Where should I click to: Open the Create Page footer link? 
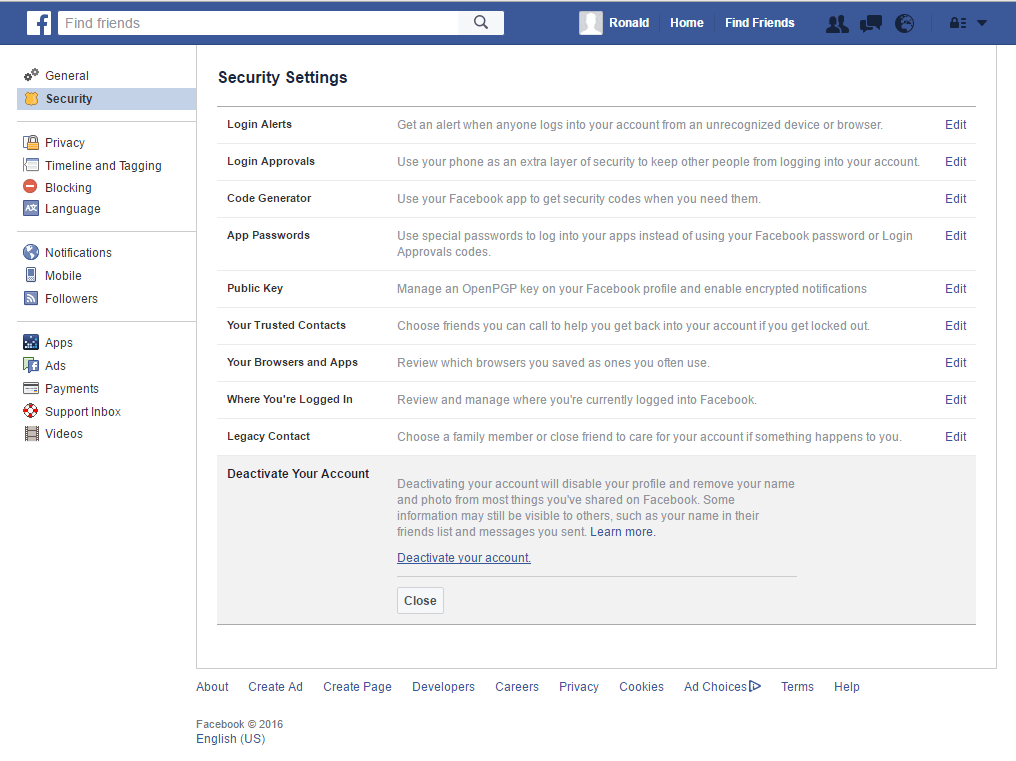[357, 686]
